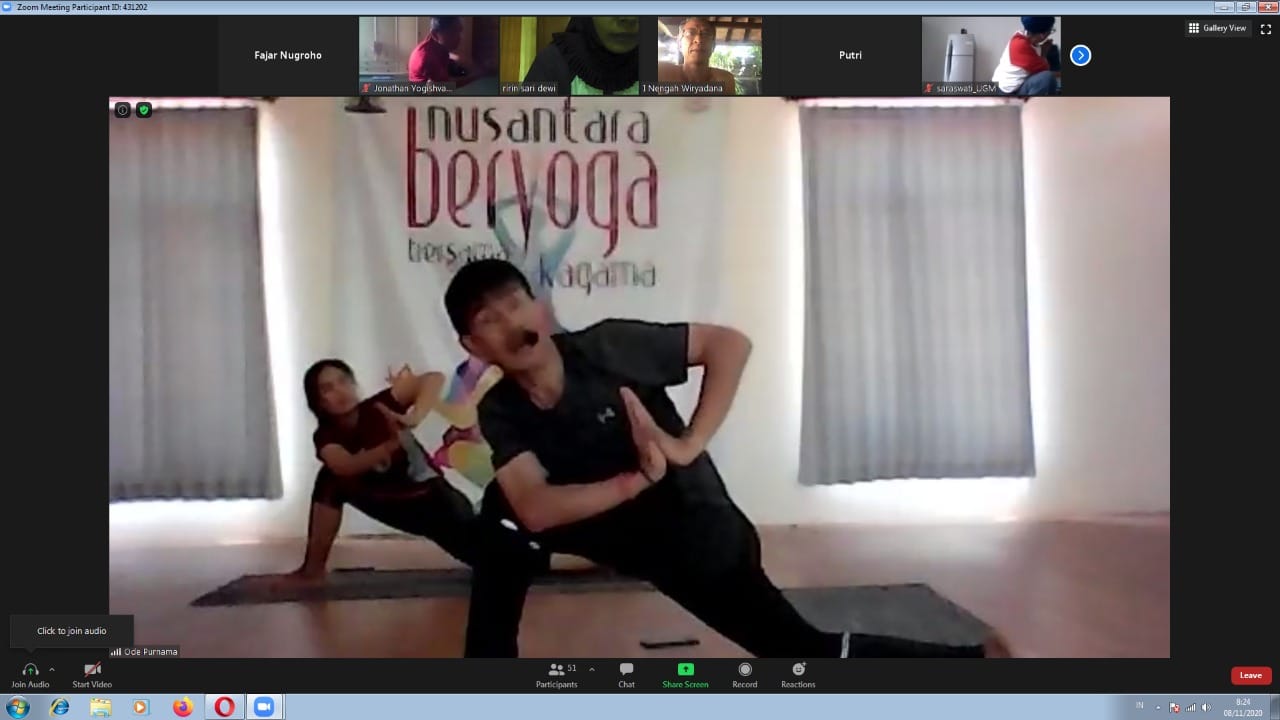Switch to Gallery View

1217,28
